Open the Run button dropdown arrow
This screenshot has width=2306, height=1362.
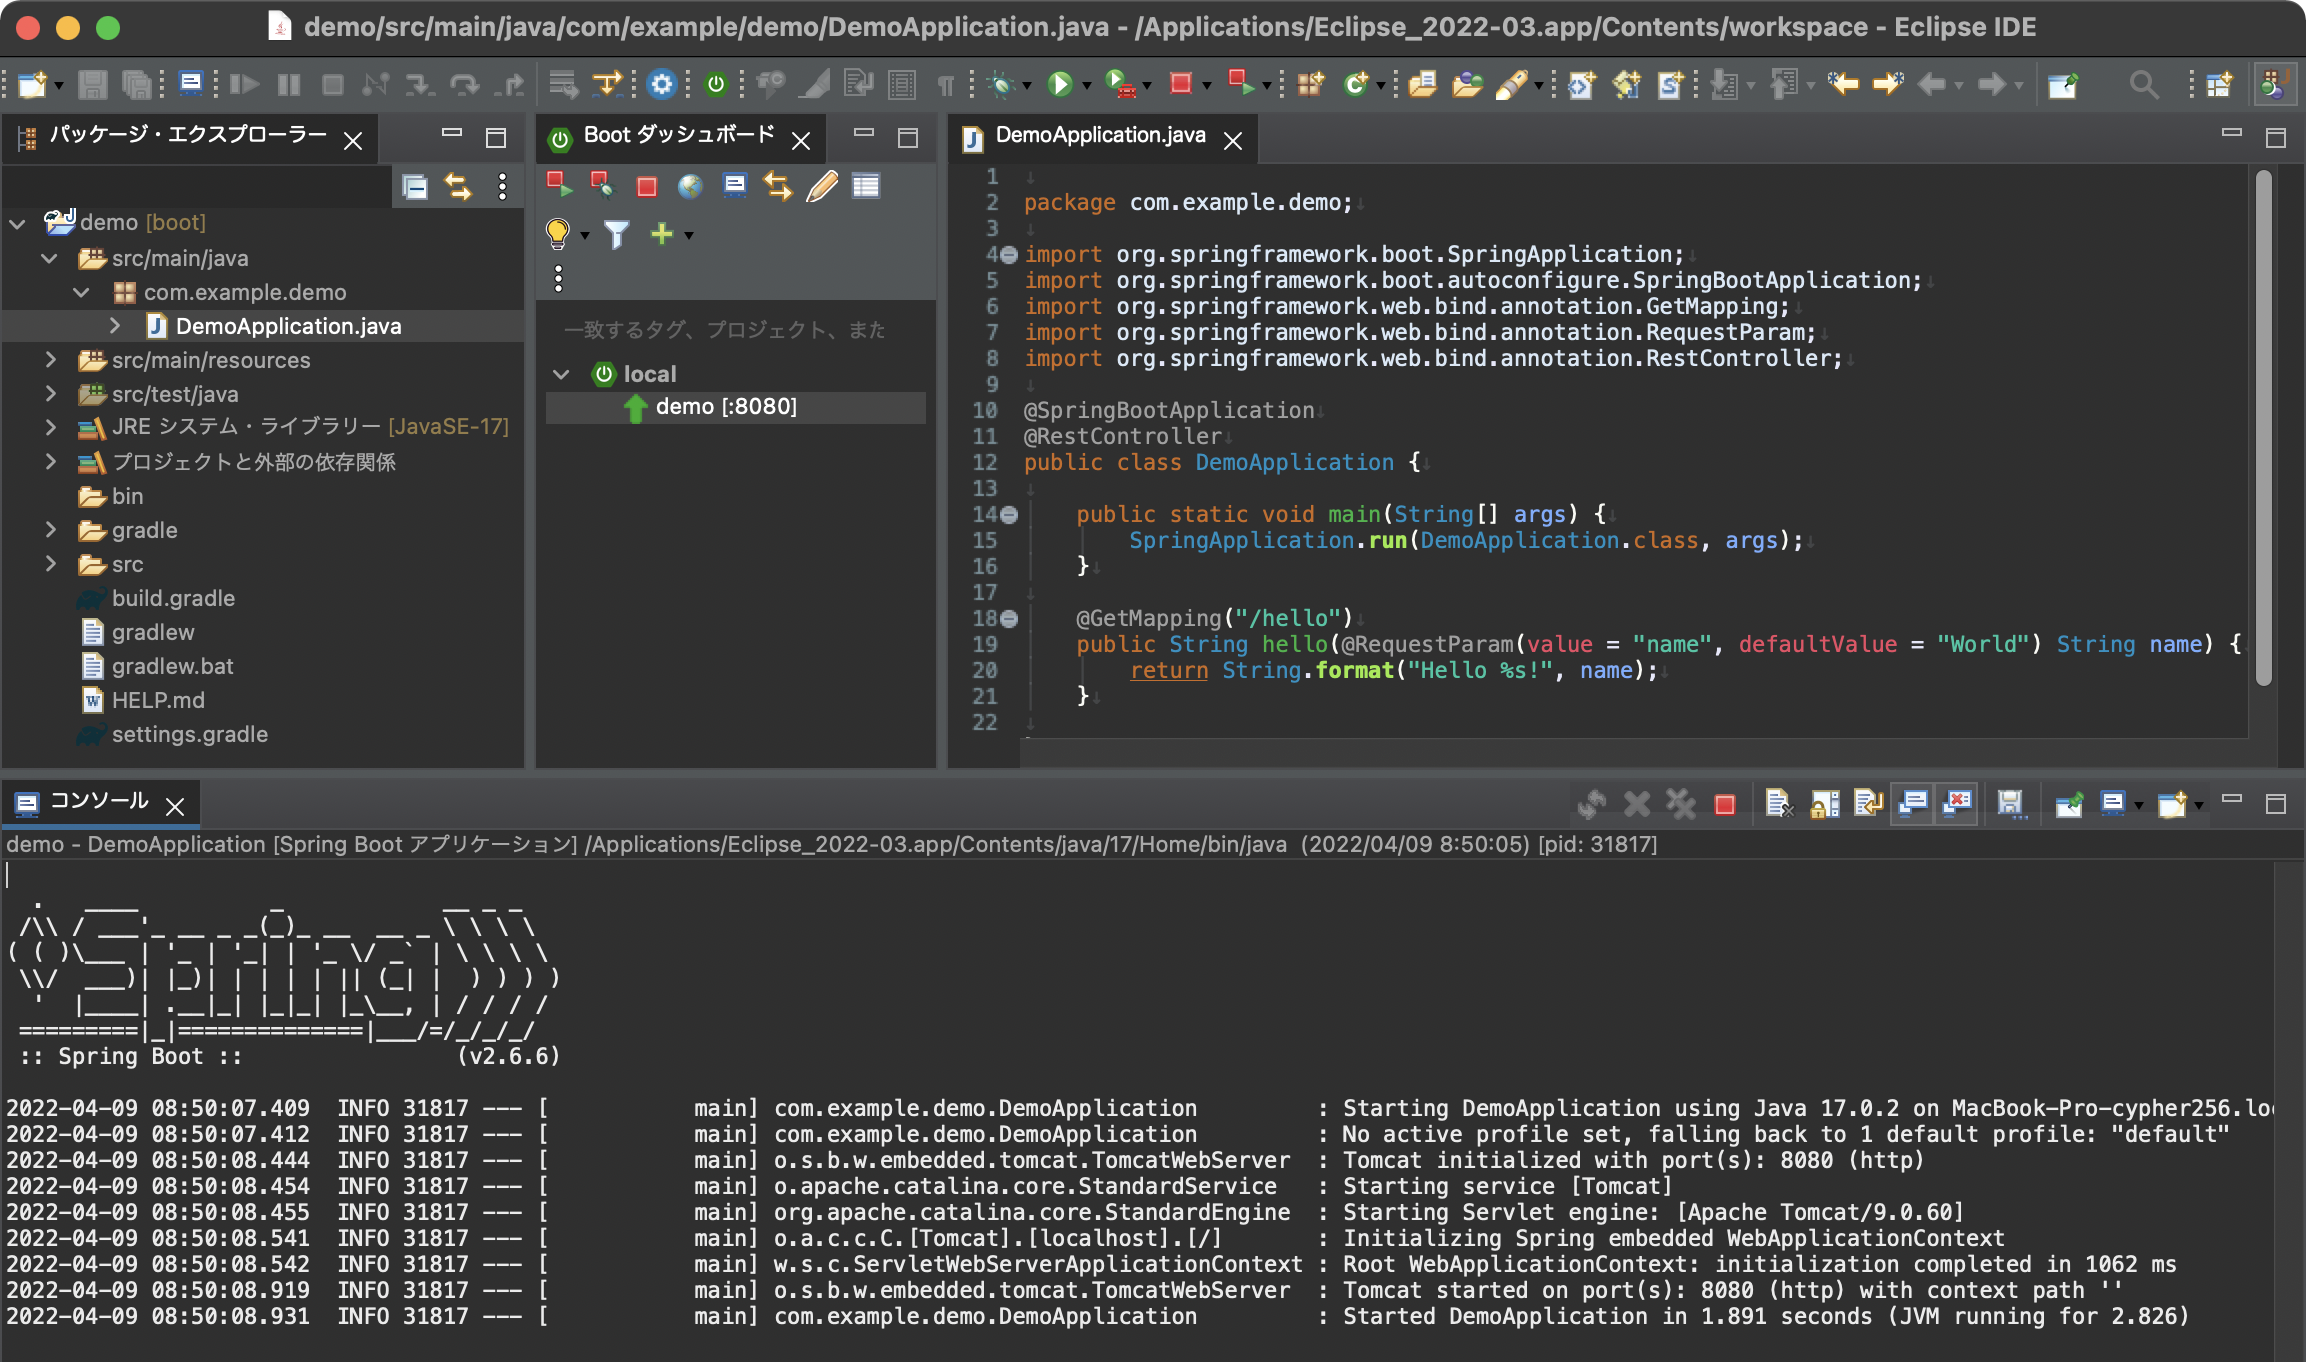[1086, 87]
